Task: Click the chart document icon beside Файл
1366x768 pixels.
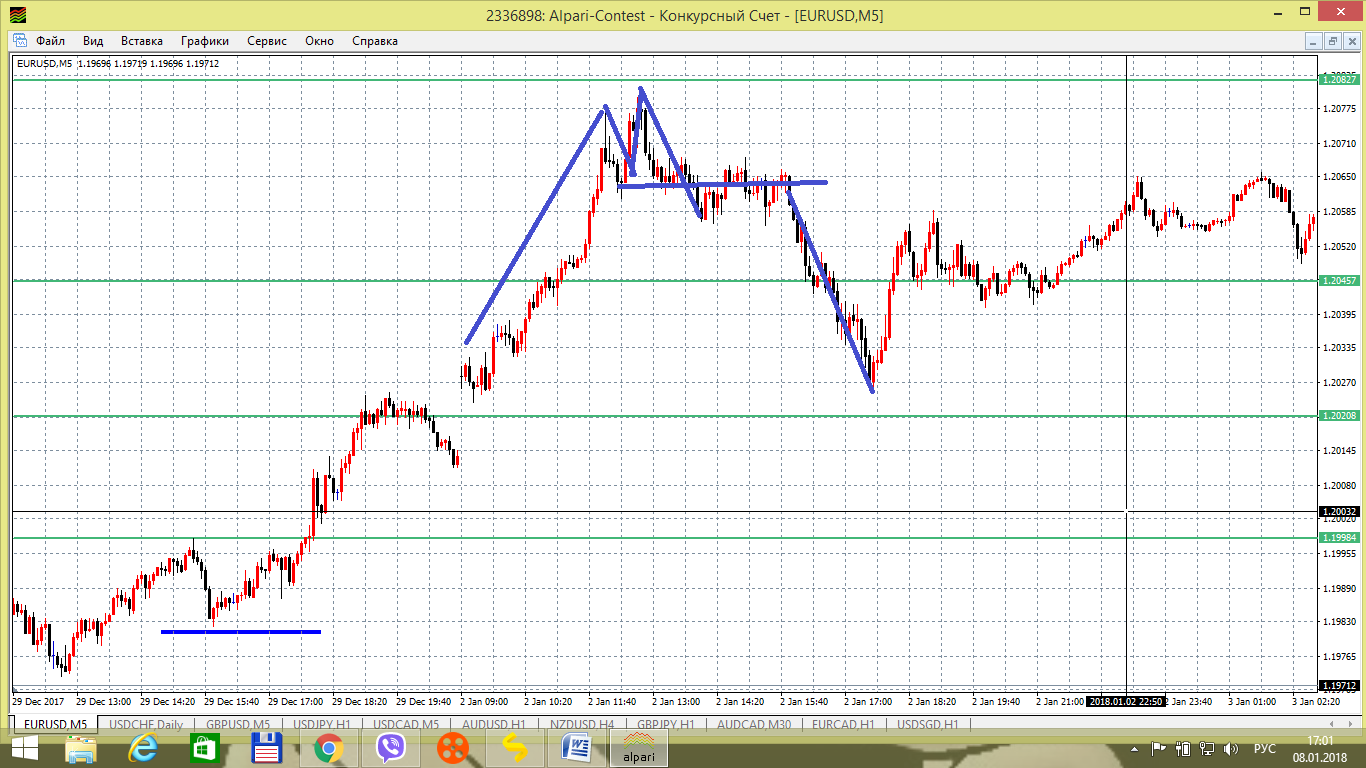Action: [19, 41]
